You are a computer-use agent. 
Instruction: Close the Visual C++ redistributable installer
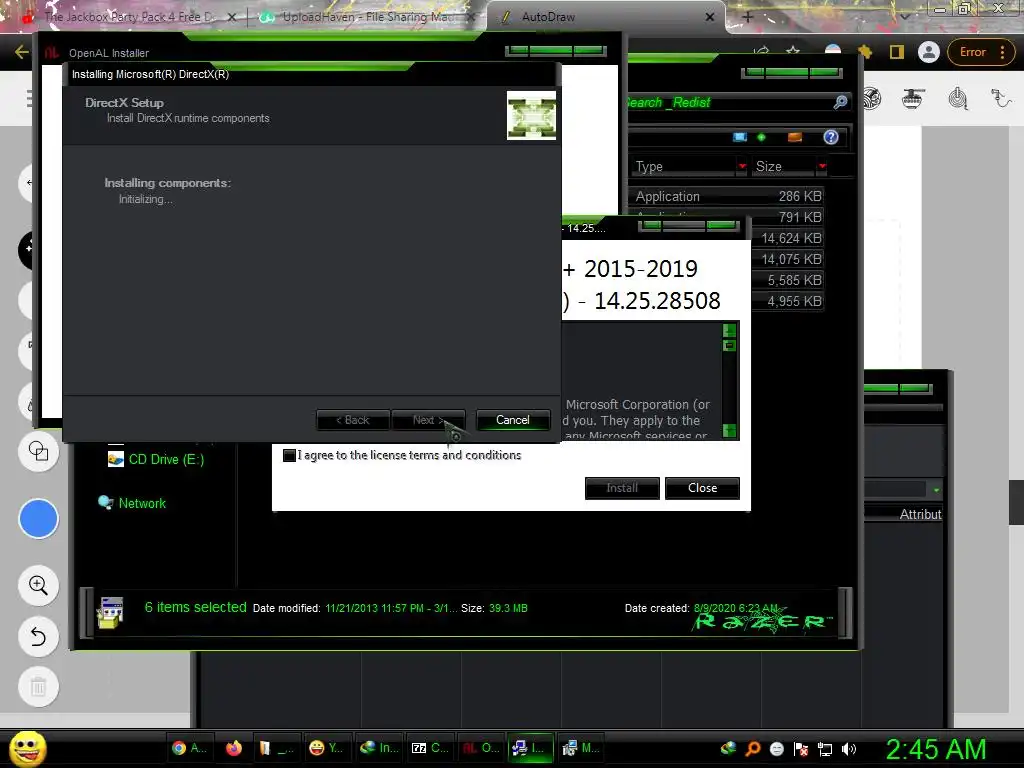[702, 488]
